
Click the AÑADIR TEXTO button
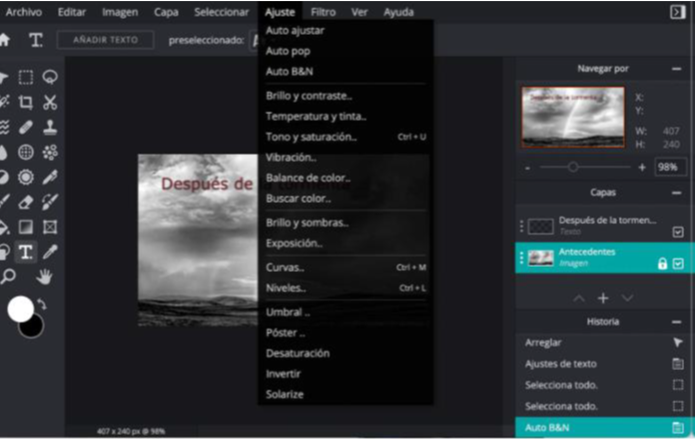pos(105,40)
